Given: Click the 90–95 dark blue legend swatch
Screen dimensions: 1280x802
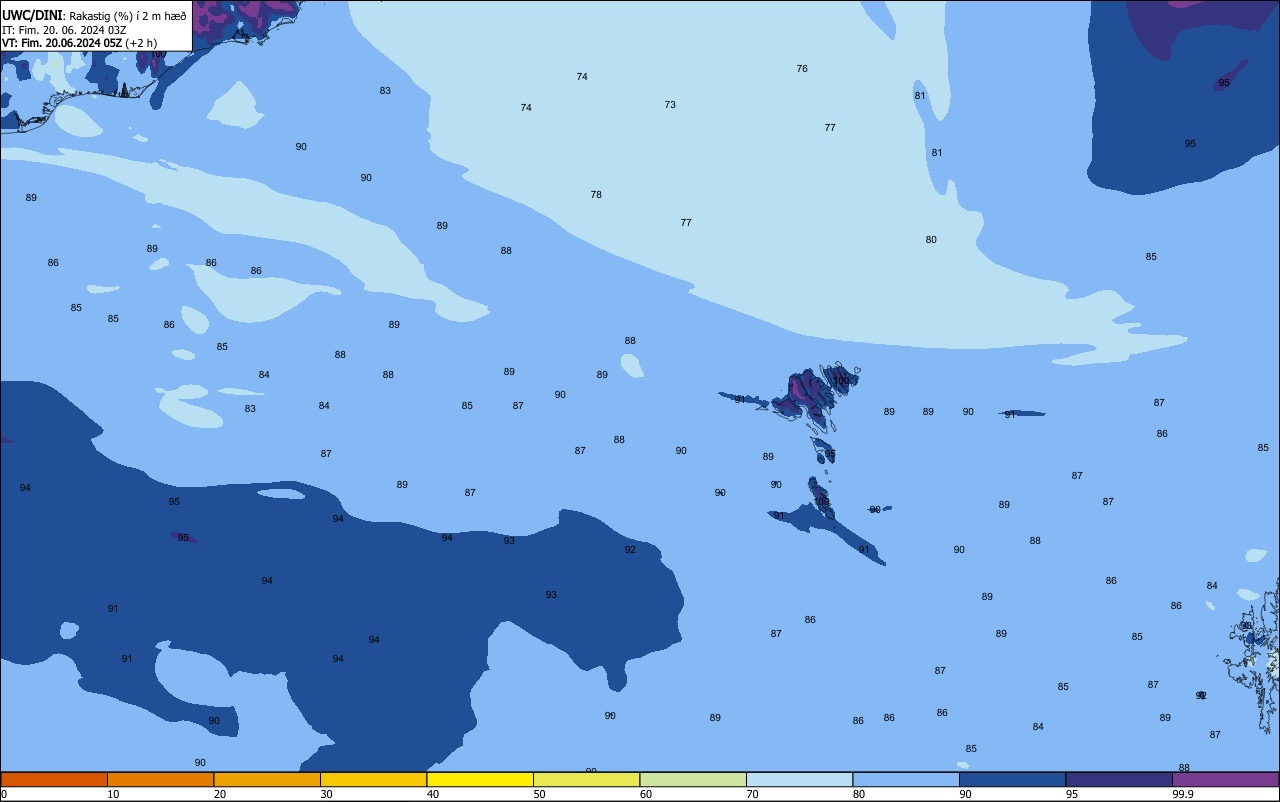Looking at the screenshot, I should click(x=1012, y=779).
